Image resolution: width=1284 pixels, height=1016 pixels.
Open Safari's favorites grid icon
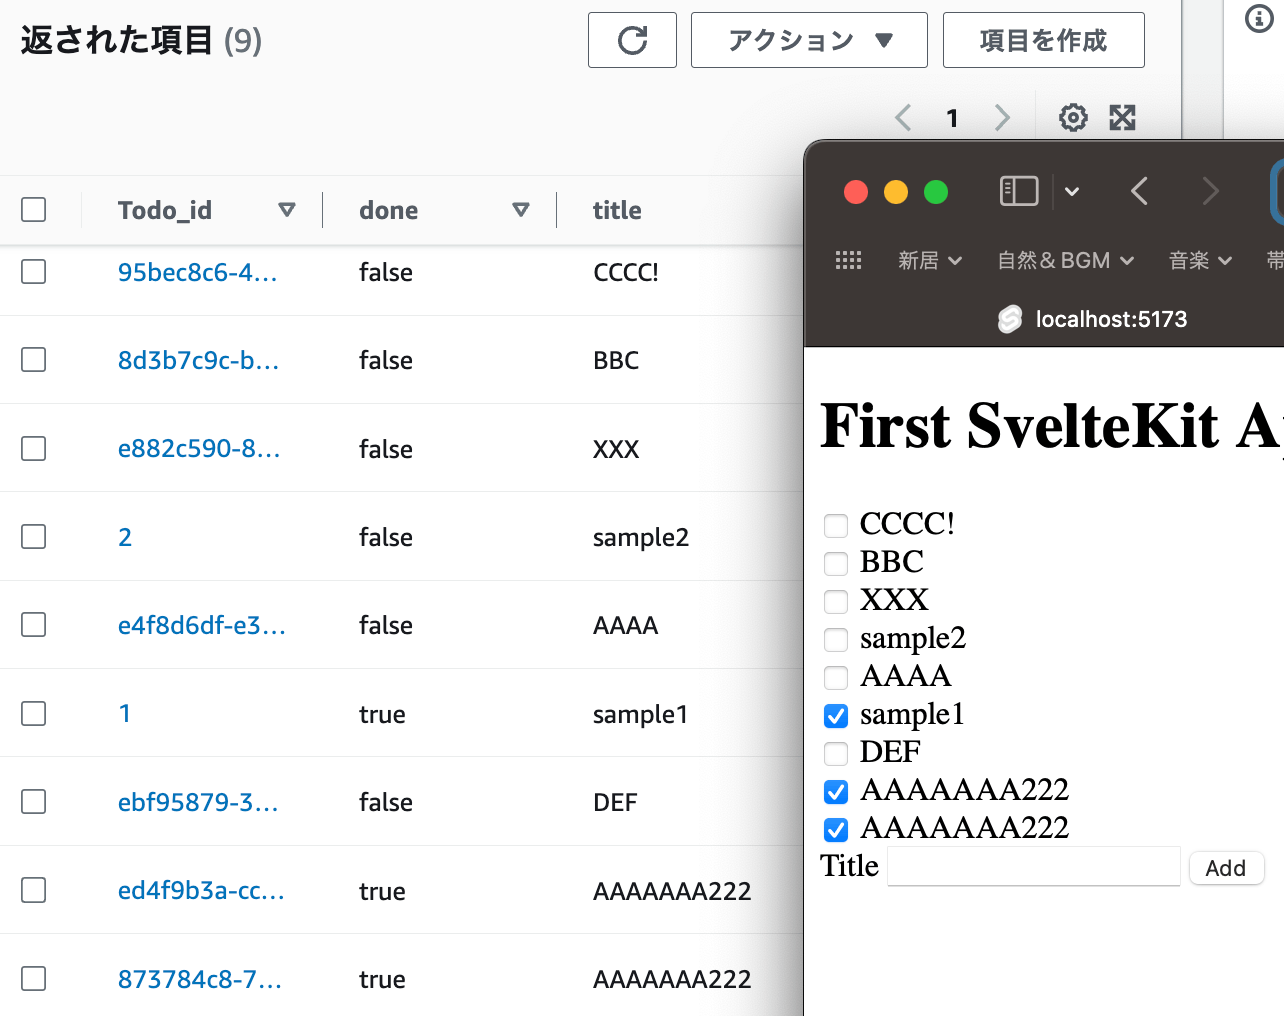tap(849, 260)
